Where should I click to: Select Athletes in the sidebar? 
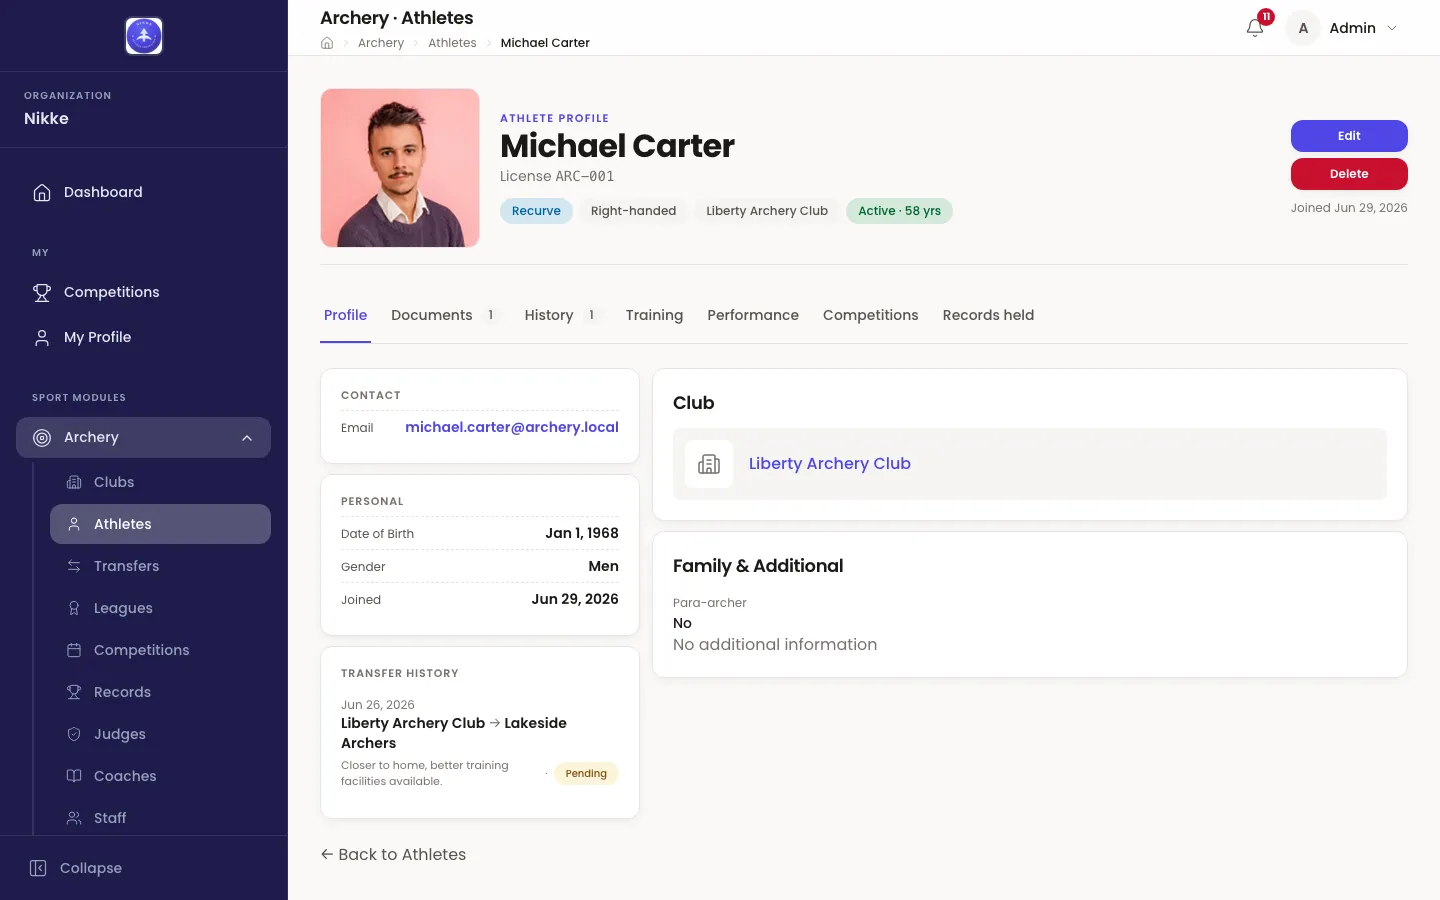pyautogui.click(x=160, y=524)
